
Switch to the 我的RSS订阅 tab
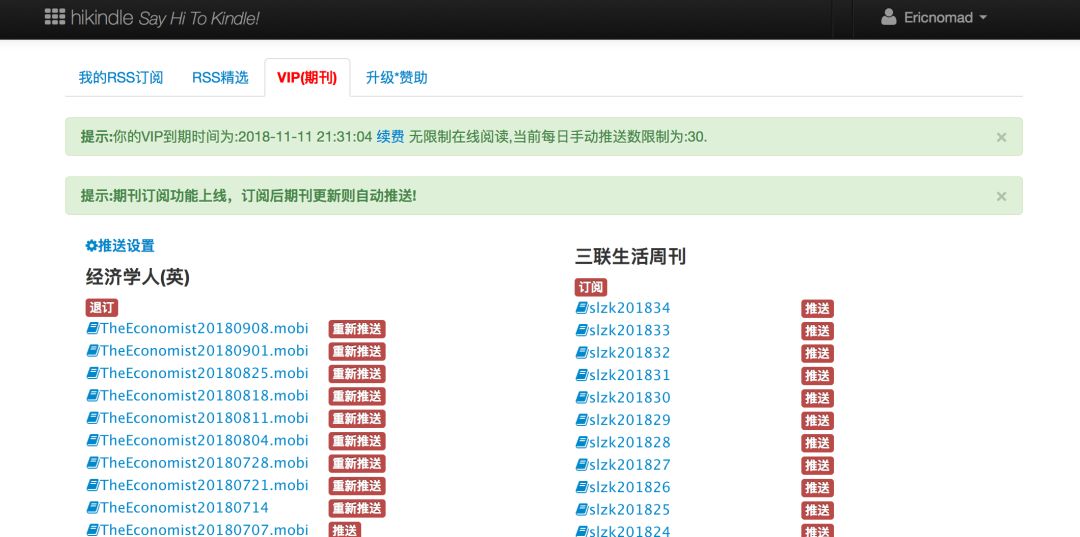121,78
